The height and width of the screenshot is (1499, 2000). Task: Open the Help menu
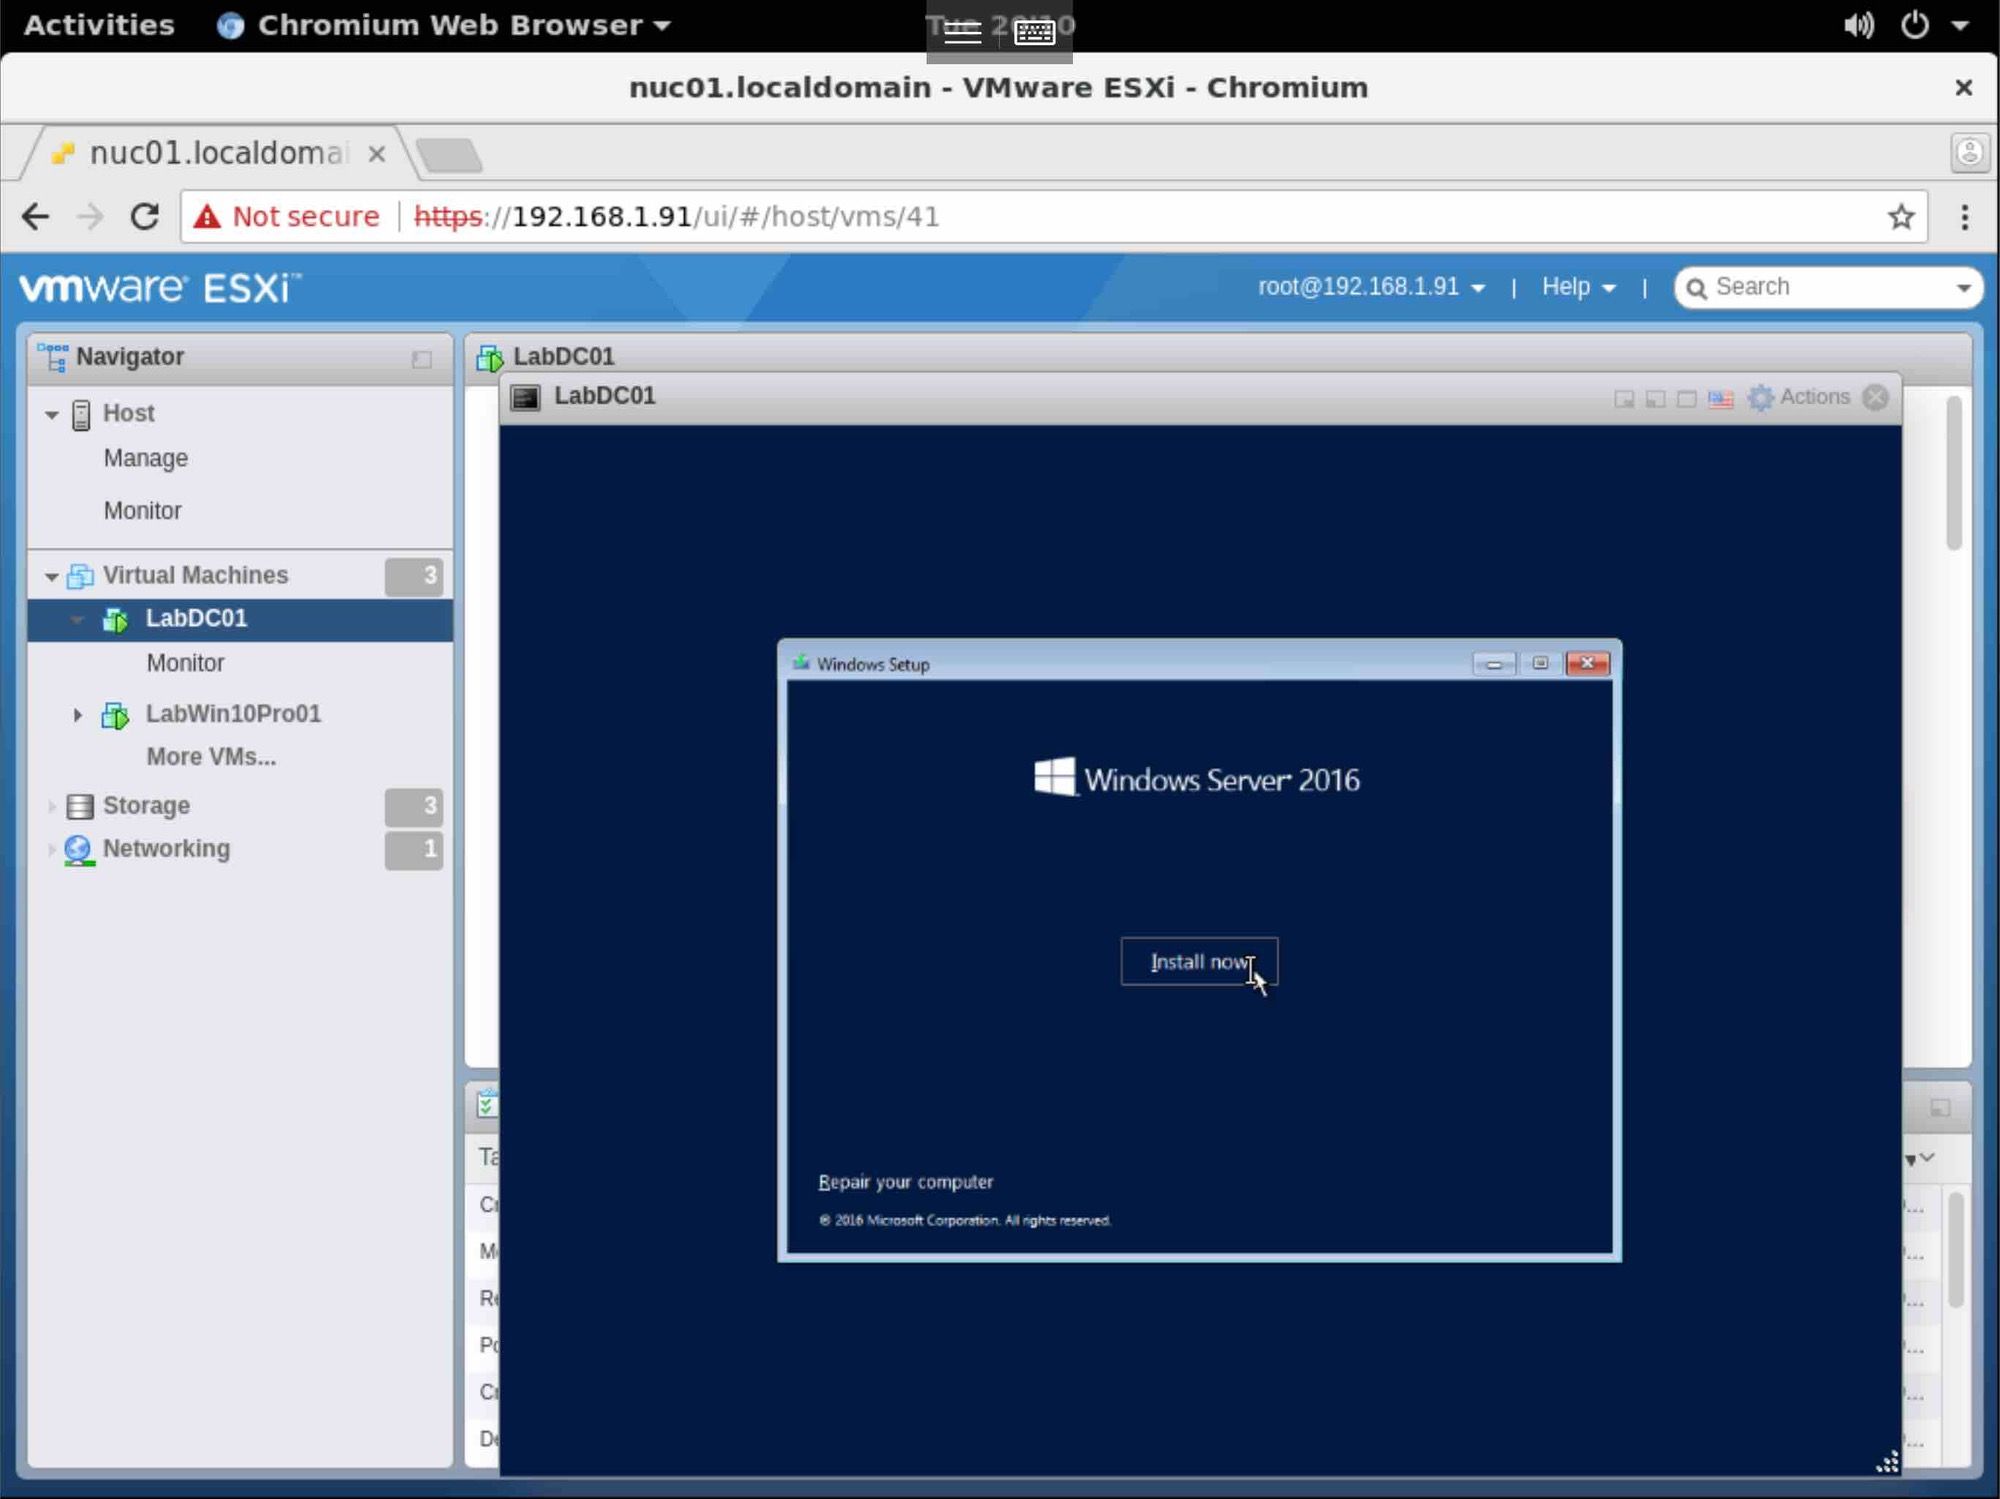click(x=1578, y=287)
